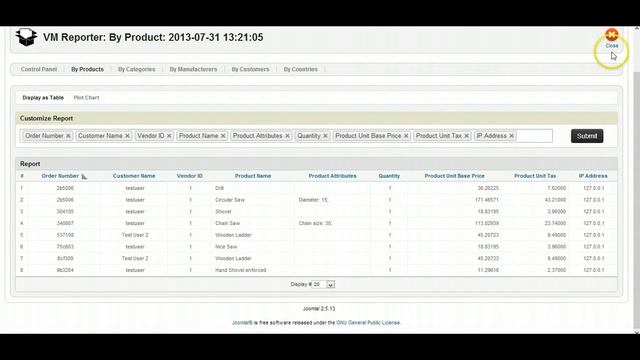The image size is (640, 360).
Task: Click the sort arrow beside Order Number
Action: 84,176
